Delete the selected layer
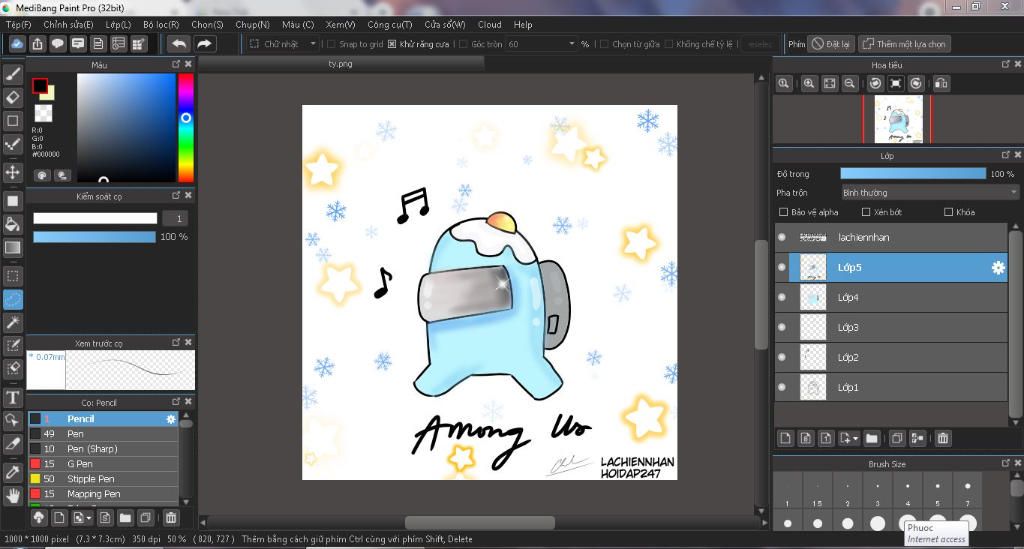Viewport: 1024px width, 549px height. click(942, 438)
